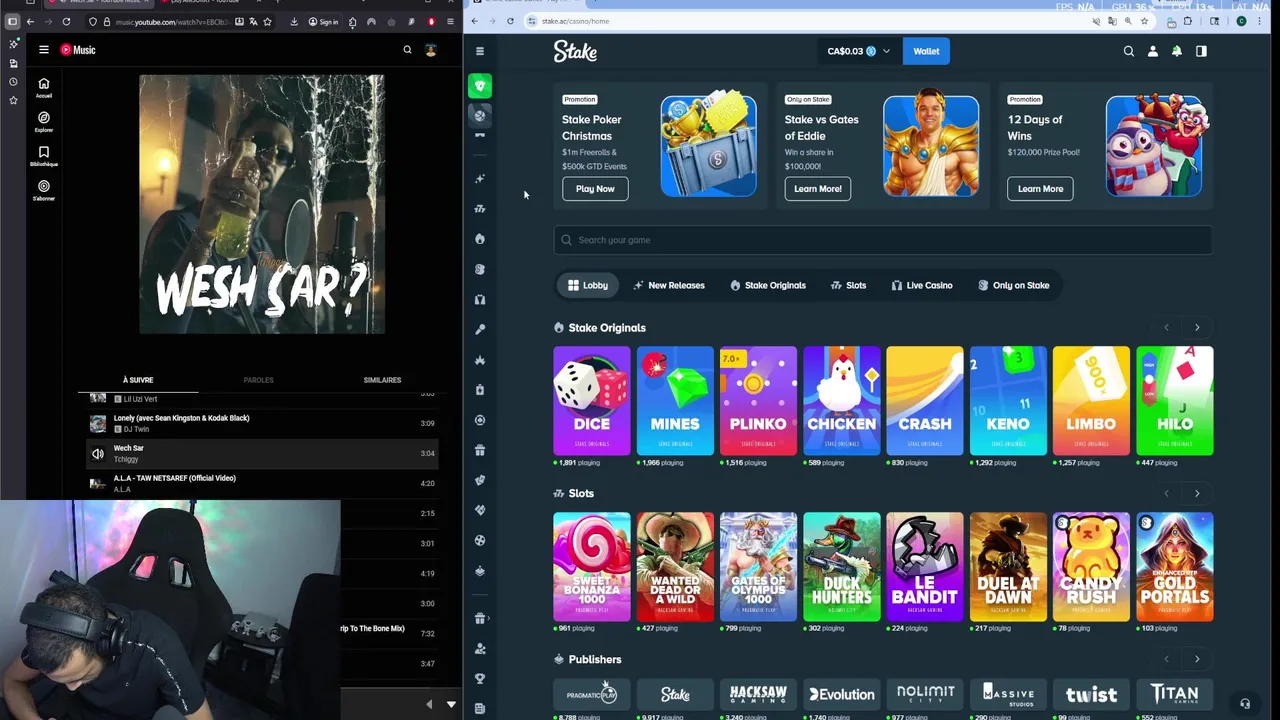Open the Dice game thumbnail
This screenshot has height=720, width=1280.
[x=592, y=400]
